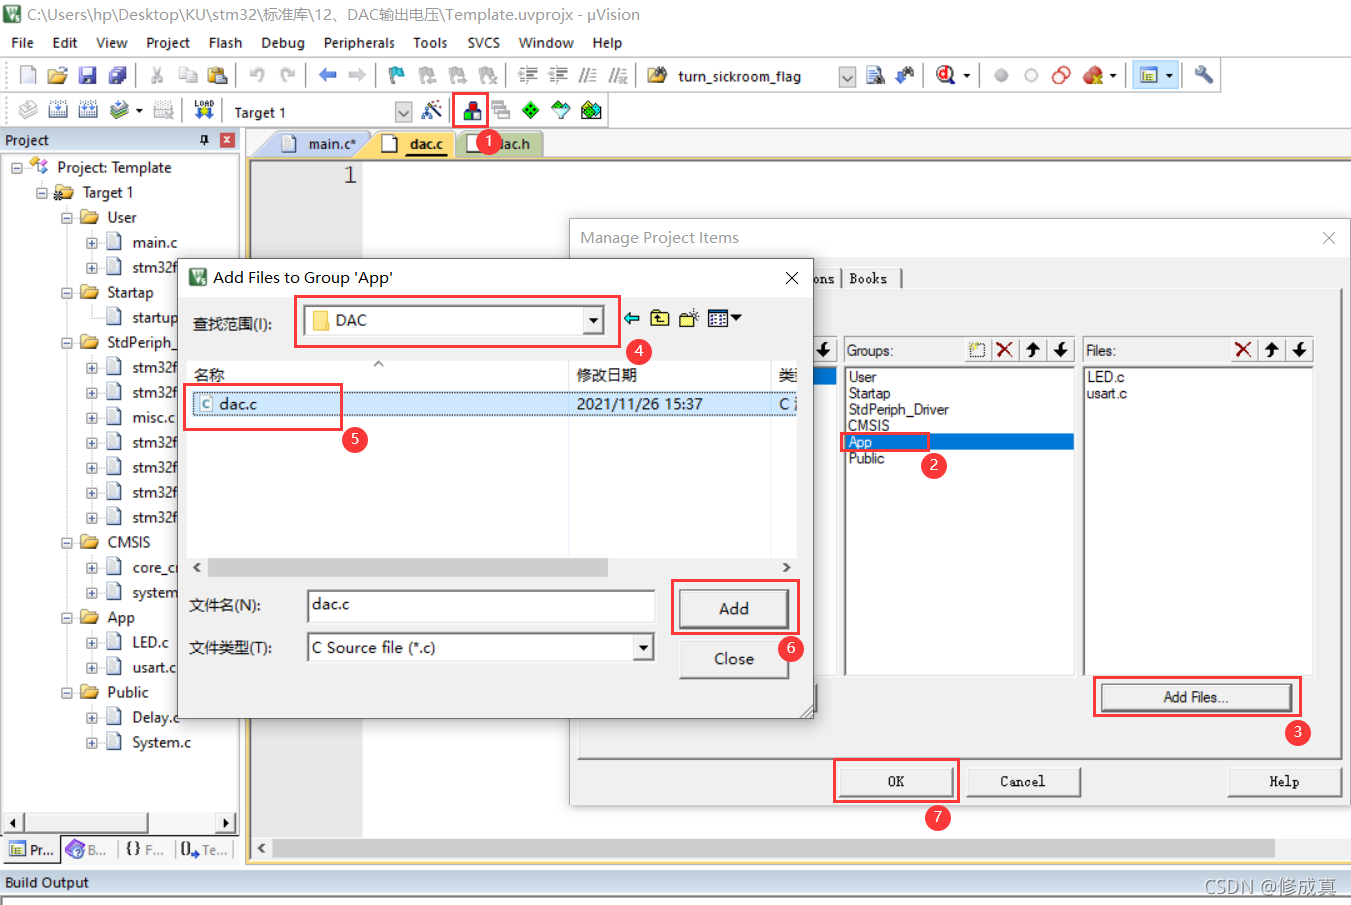Move selected group up with arrow icon
The image size is (1351, 905).
tap(1033, 350)
